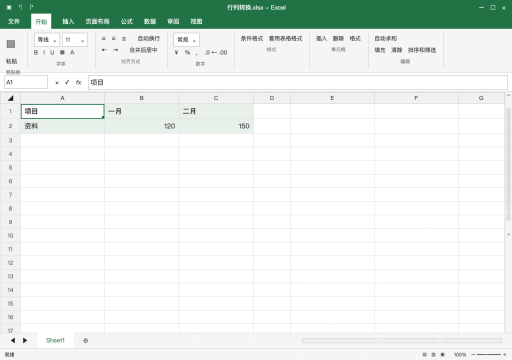Switch to the 页面布局 ribbon tab
Screen dimensions: 512x360
coord(97,22)
